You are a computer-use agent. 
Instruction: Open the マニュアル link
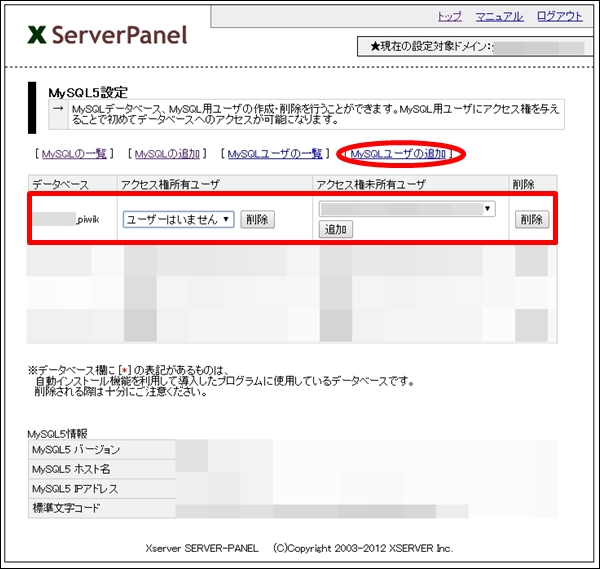[x=499, y=16]
